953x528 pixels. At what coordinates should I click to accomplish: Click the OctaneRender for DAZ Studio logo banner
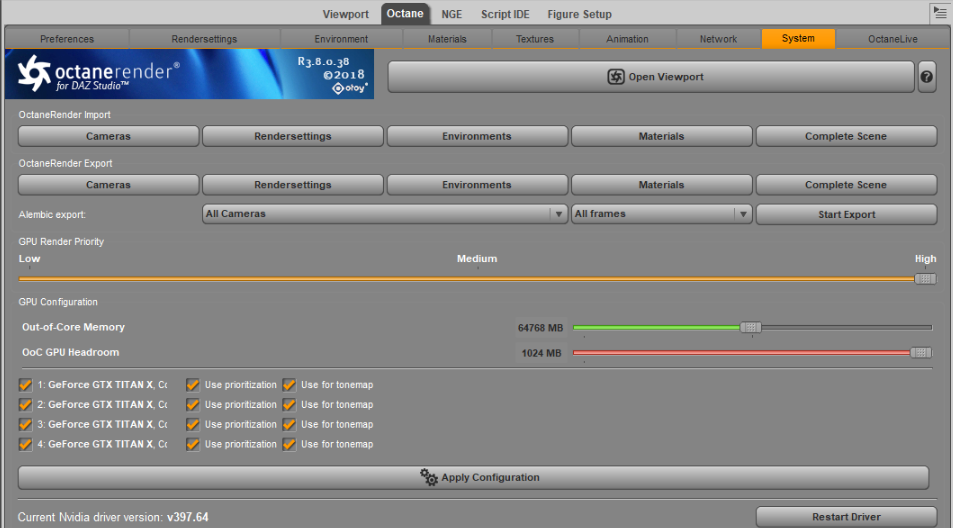190,74
